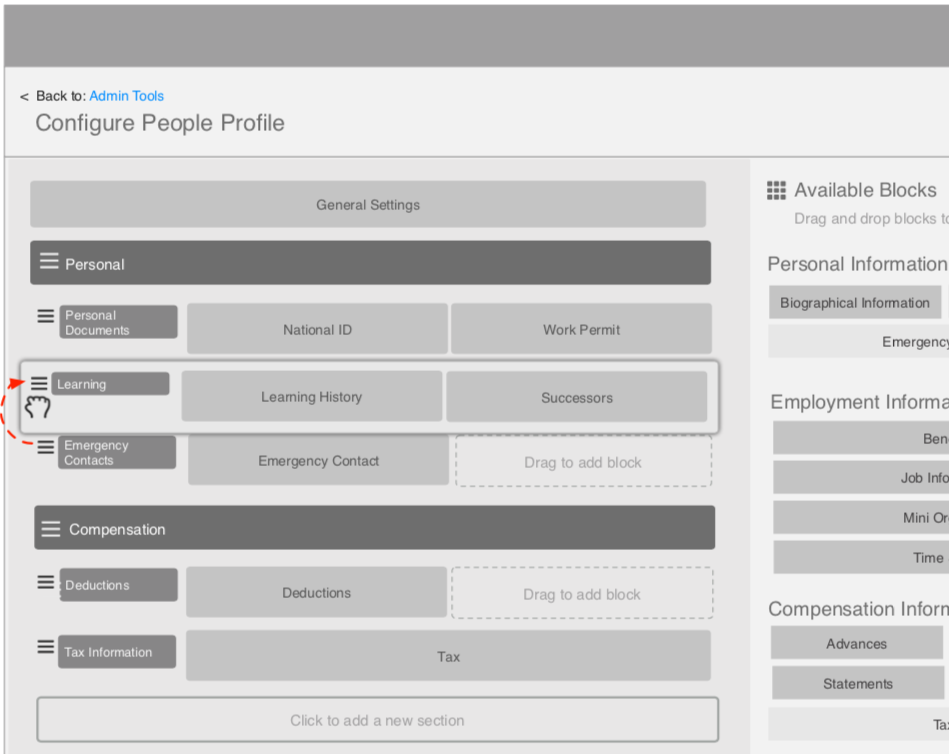Select Biographical Information under Available Blocks

tap(855, 301)
